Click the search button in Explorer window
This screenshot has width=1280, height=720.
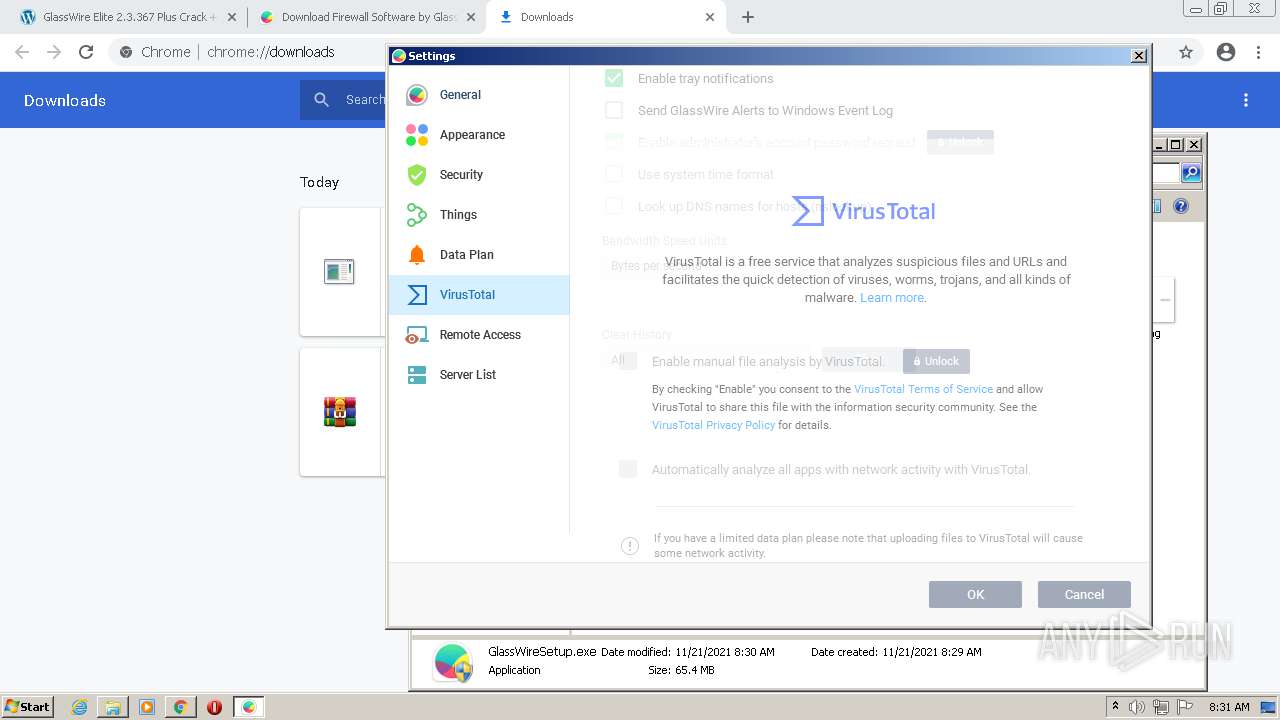tap(1191, 173)
